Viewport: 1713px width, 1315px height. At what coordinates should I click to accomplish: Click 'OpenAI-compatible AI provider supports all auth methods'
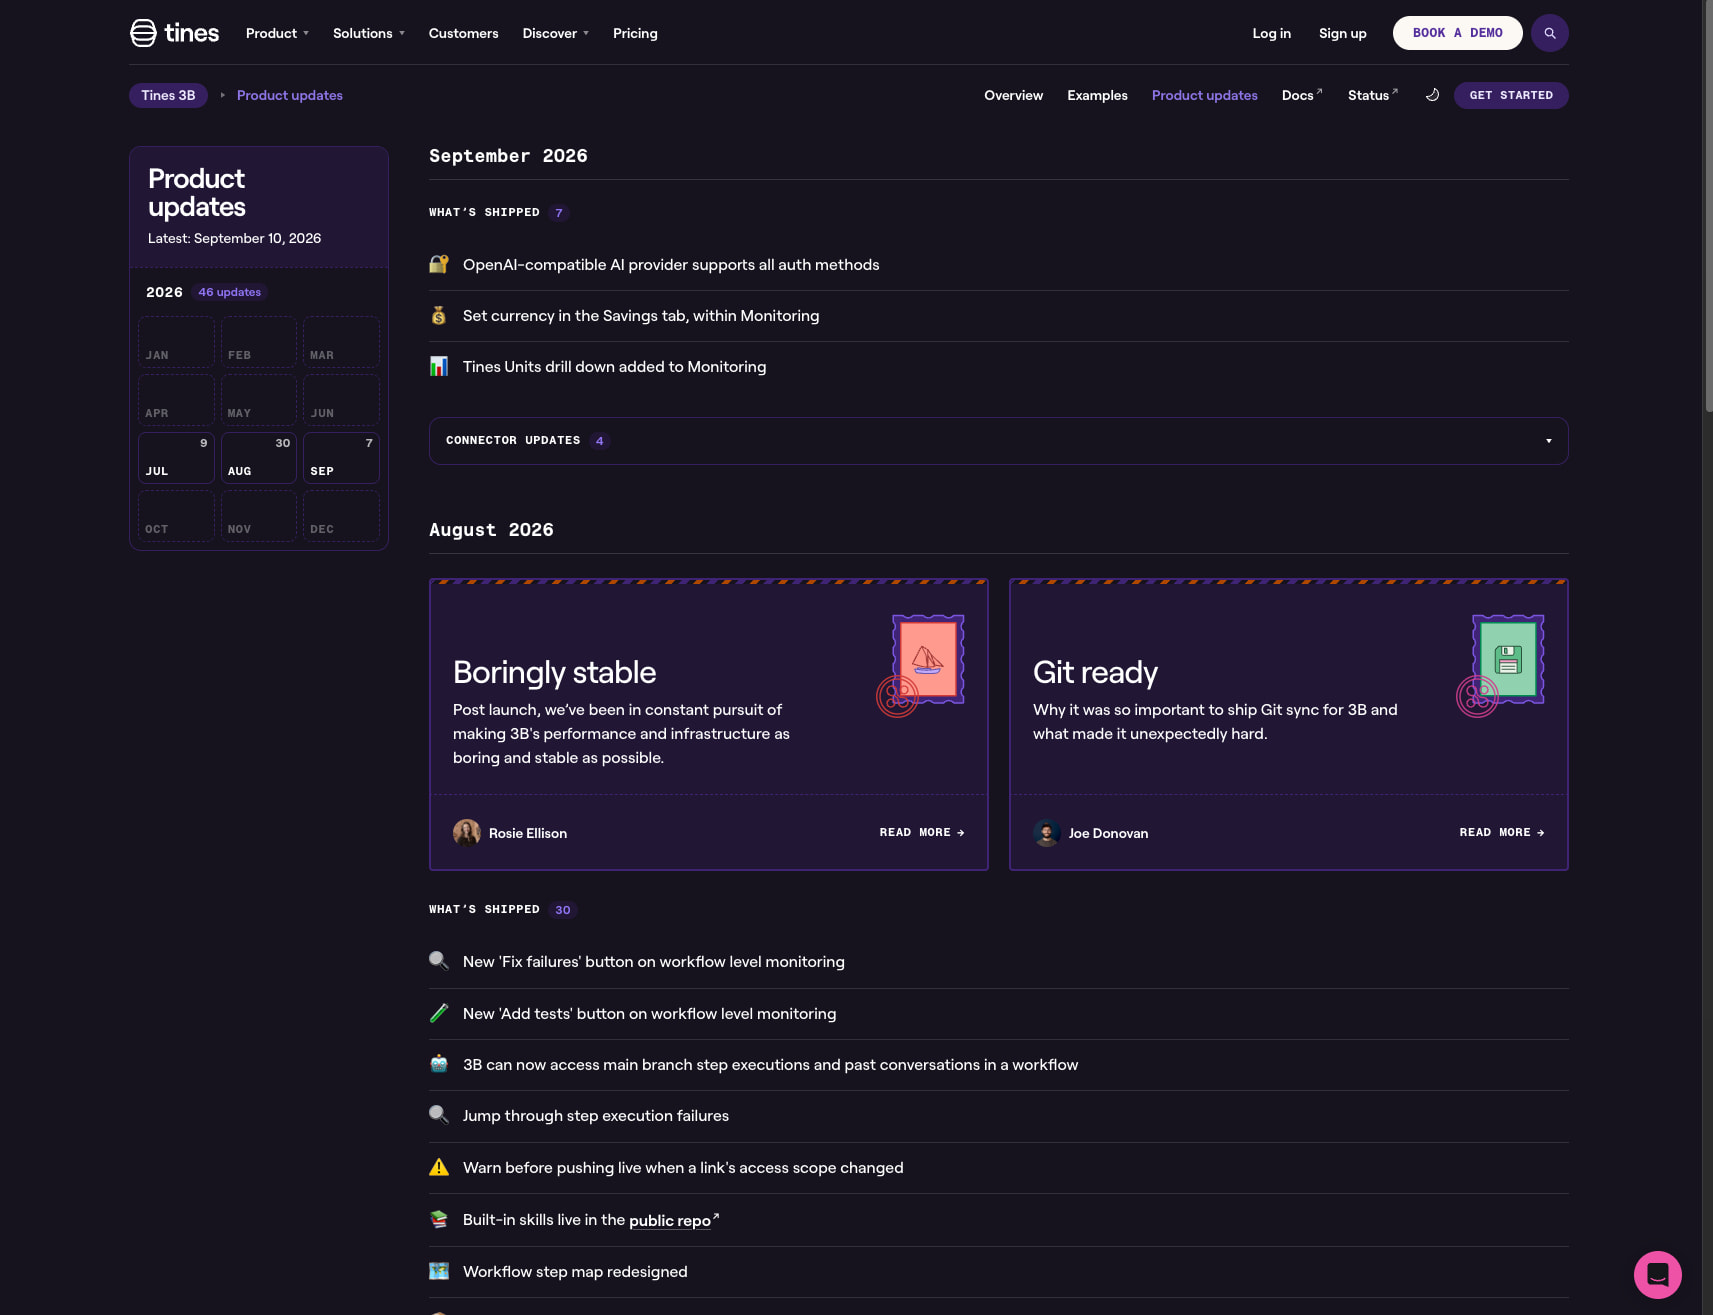click(671, 264)
